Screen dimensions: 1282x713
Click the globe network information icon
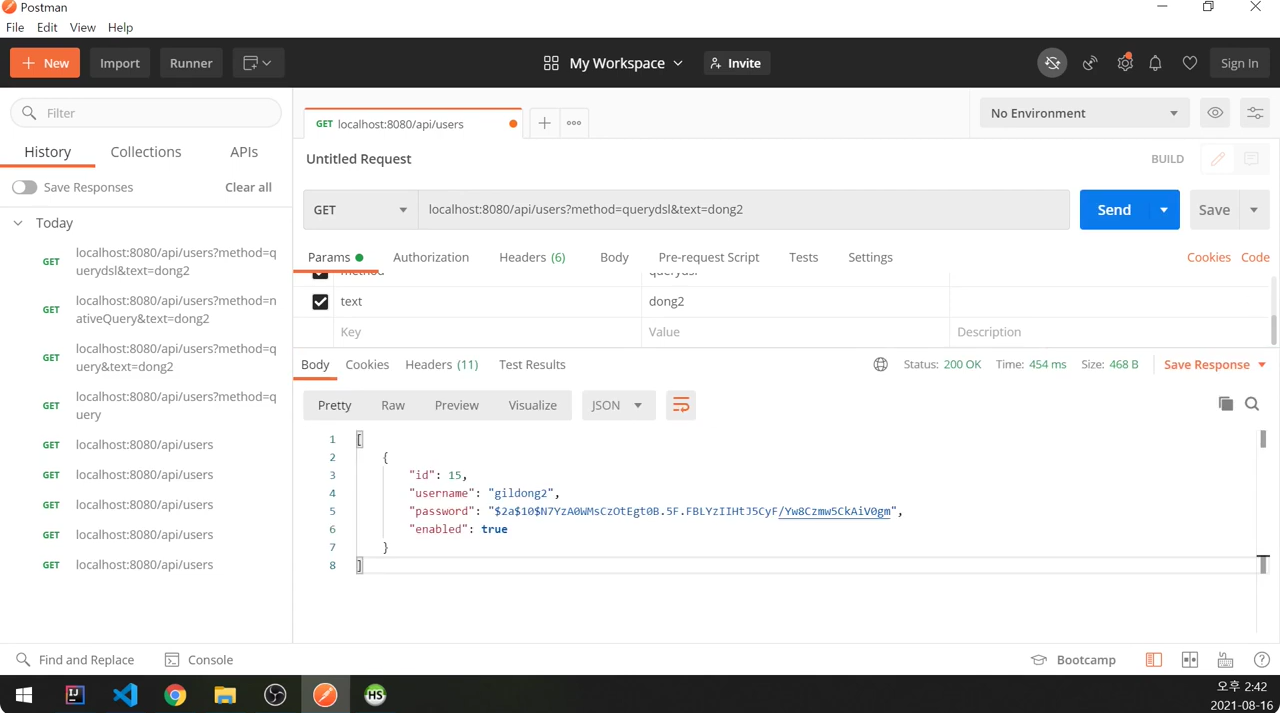pyautogui.click(x=881, y=365)
